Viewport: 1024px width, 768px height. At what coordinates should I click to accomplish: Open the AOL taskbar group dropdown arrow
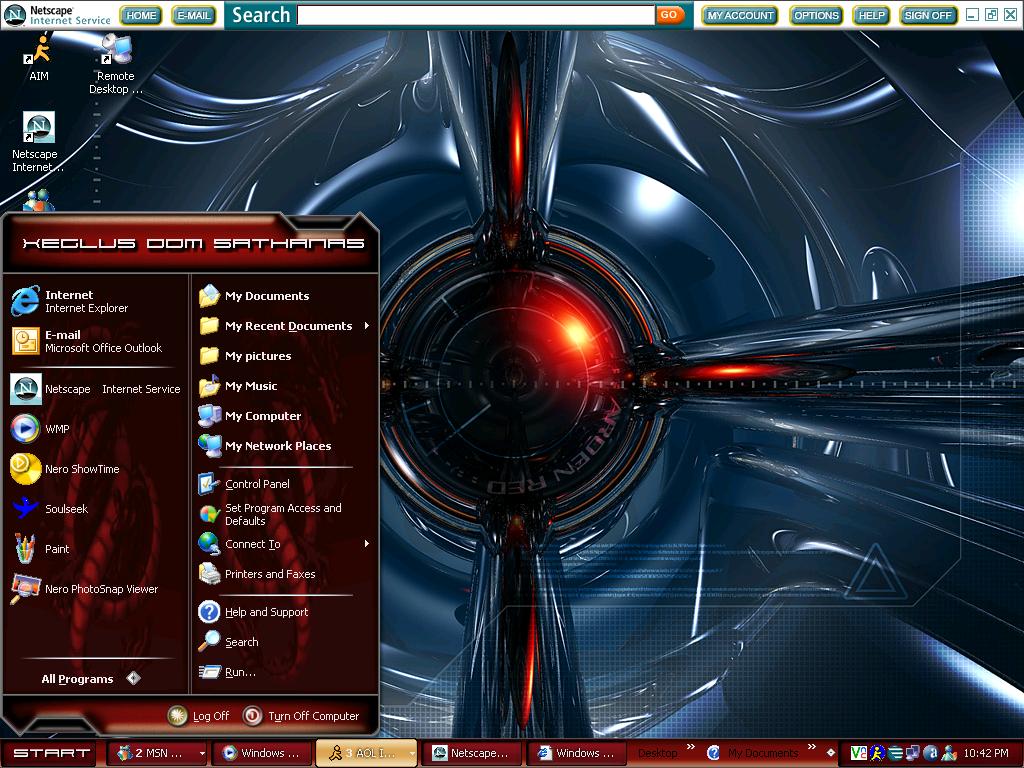(x=411, y=753)
